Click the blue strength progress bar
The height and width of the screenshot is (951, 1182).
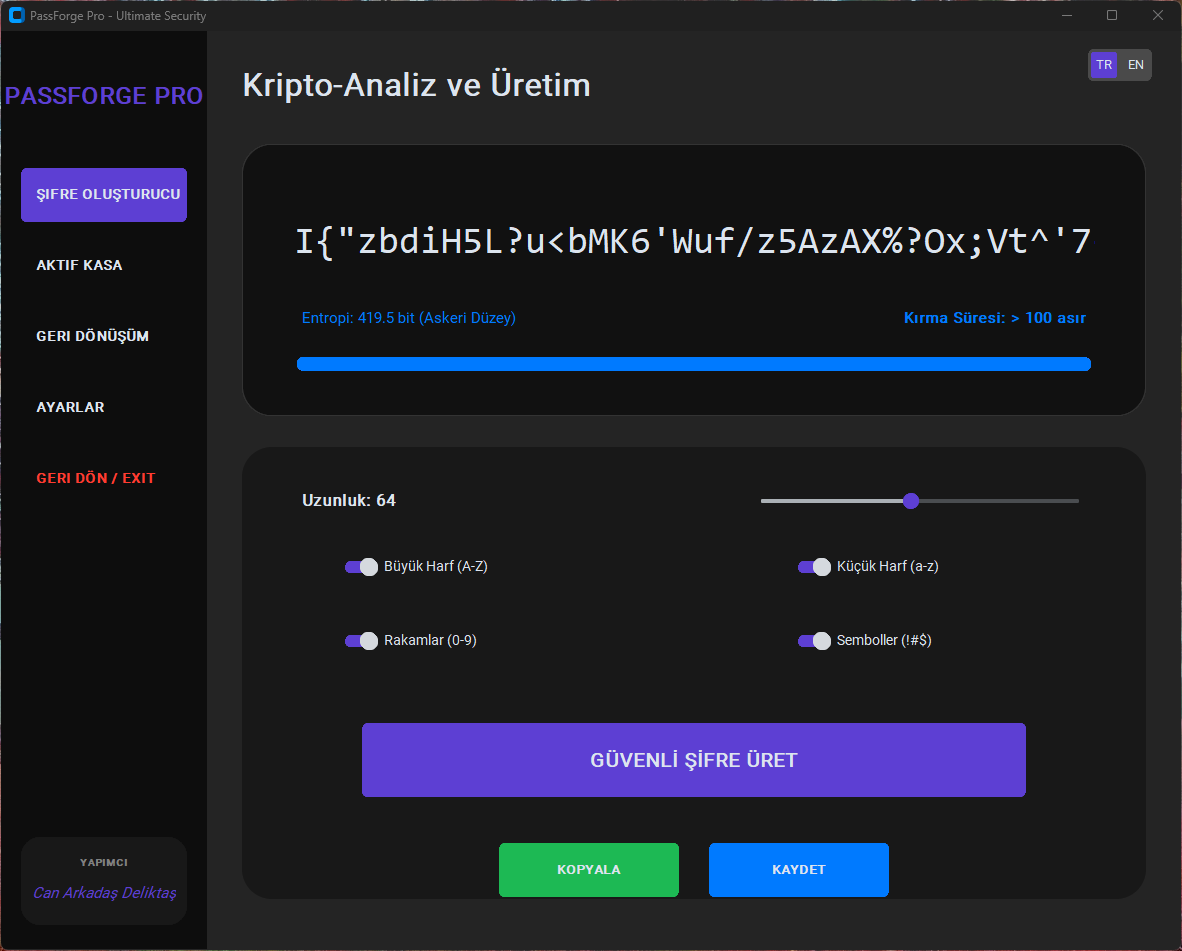click(693, 364)
